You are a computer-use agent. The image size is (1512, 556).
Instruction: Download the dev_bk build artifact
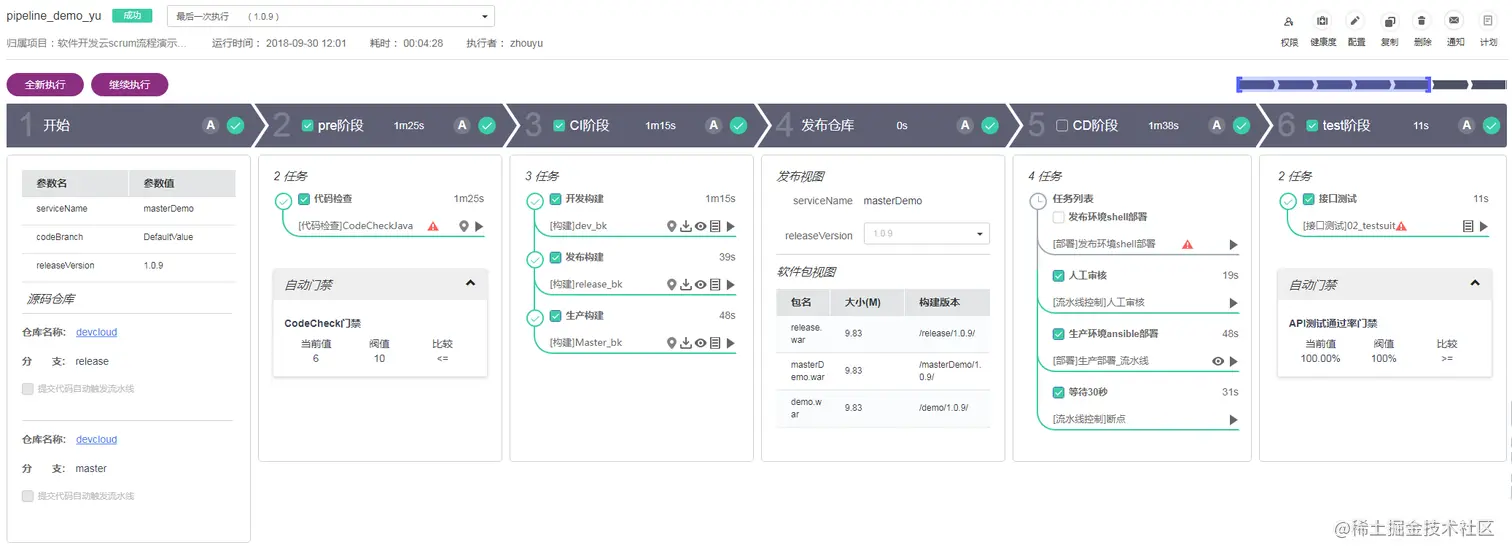coord(686,227)
